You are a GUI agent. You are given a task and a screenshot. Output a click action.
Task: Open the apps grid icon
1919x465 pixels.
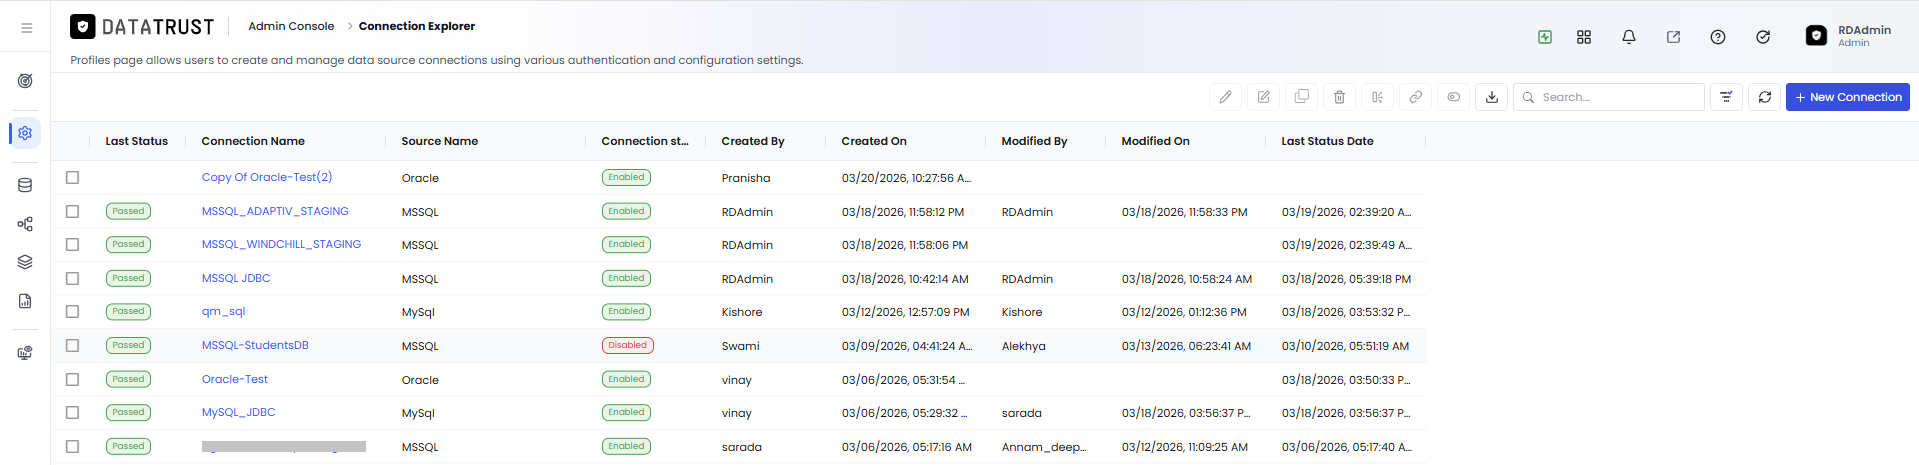1584,37
